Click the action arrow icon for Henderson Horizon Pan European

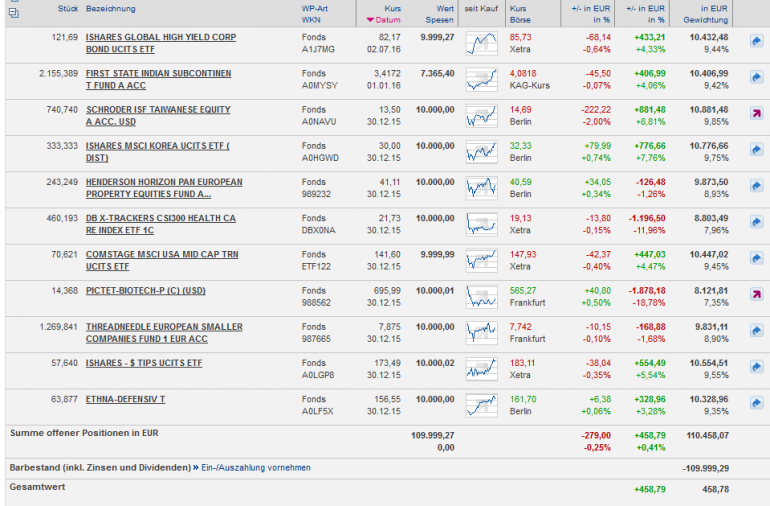coord(756,186)
